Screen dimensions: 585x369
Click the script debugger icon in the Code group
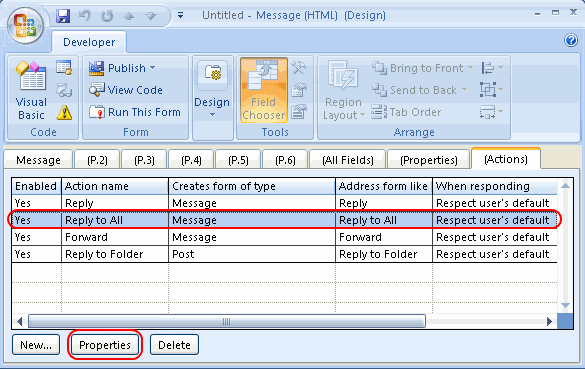tap(64, 90)
